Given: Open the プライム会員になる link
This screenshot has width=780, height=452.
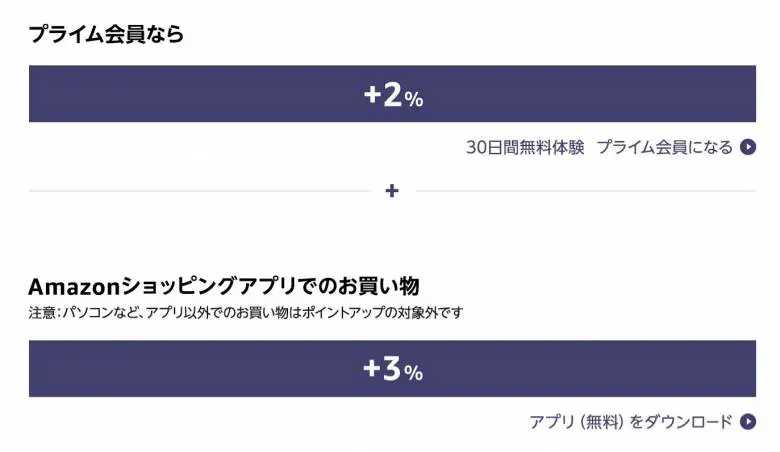Looking at the screenshot, I should pyautogui.click(x=665, y=147).
